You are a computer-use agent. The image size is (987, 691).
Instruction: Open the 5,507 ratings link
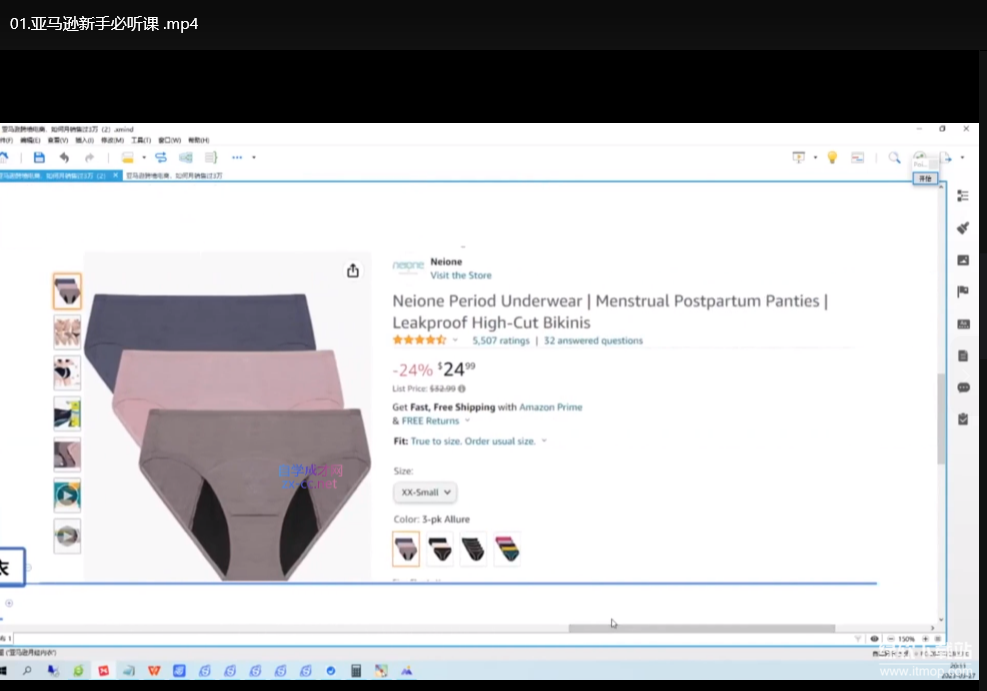(x=501, y=340)
